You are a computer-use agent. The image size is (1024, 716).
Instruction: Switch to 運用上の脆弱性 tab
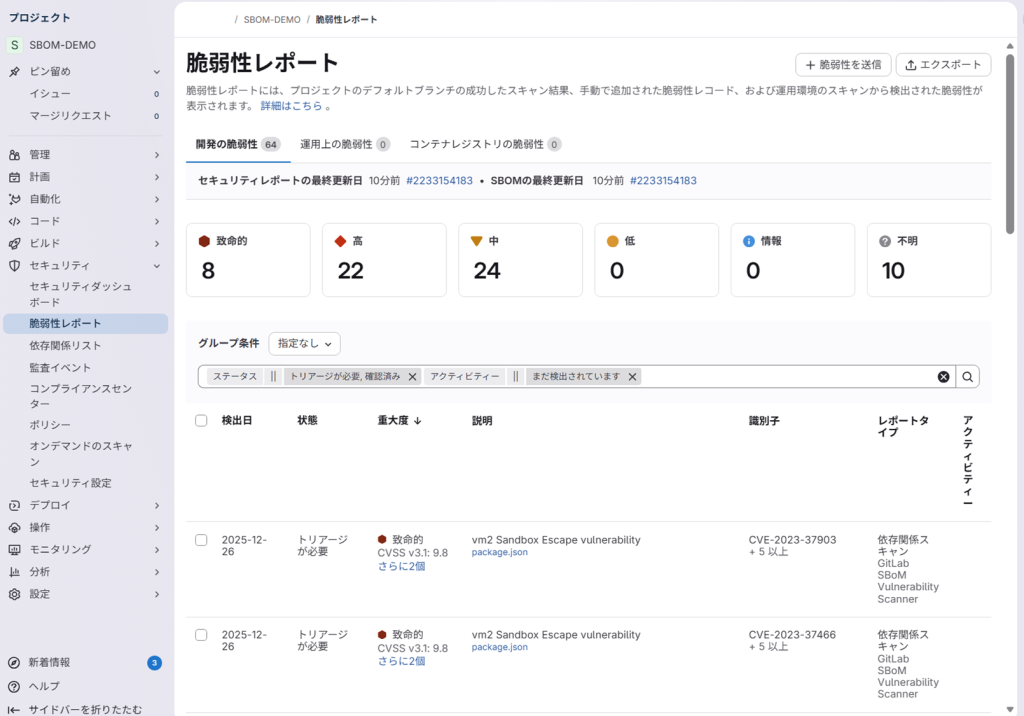coord(344,144)
